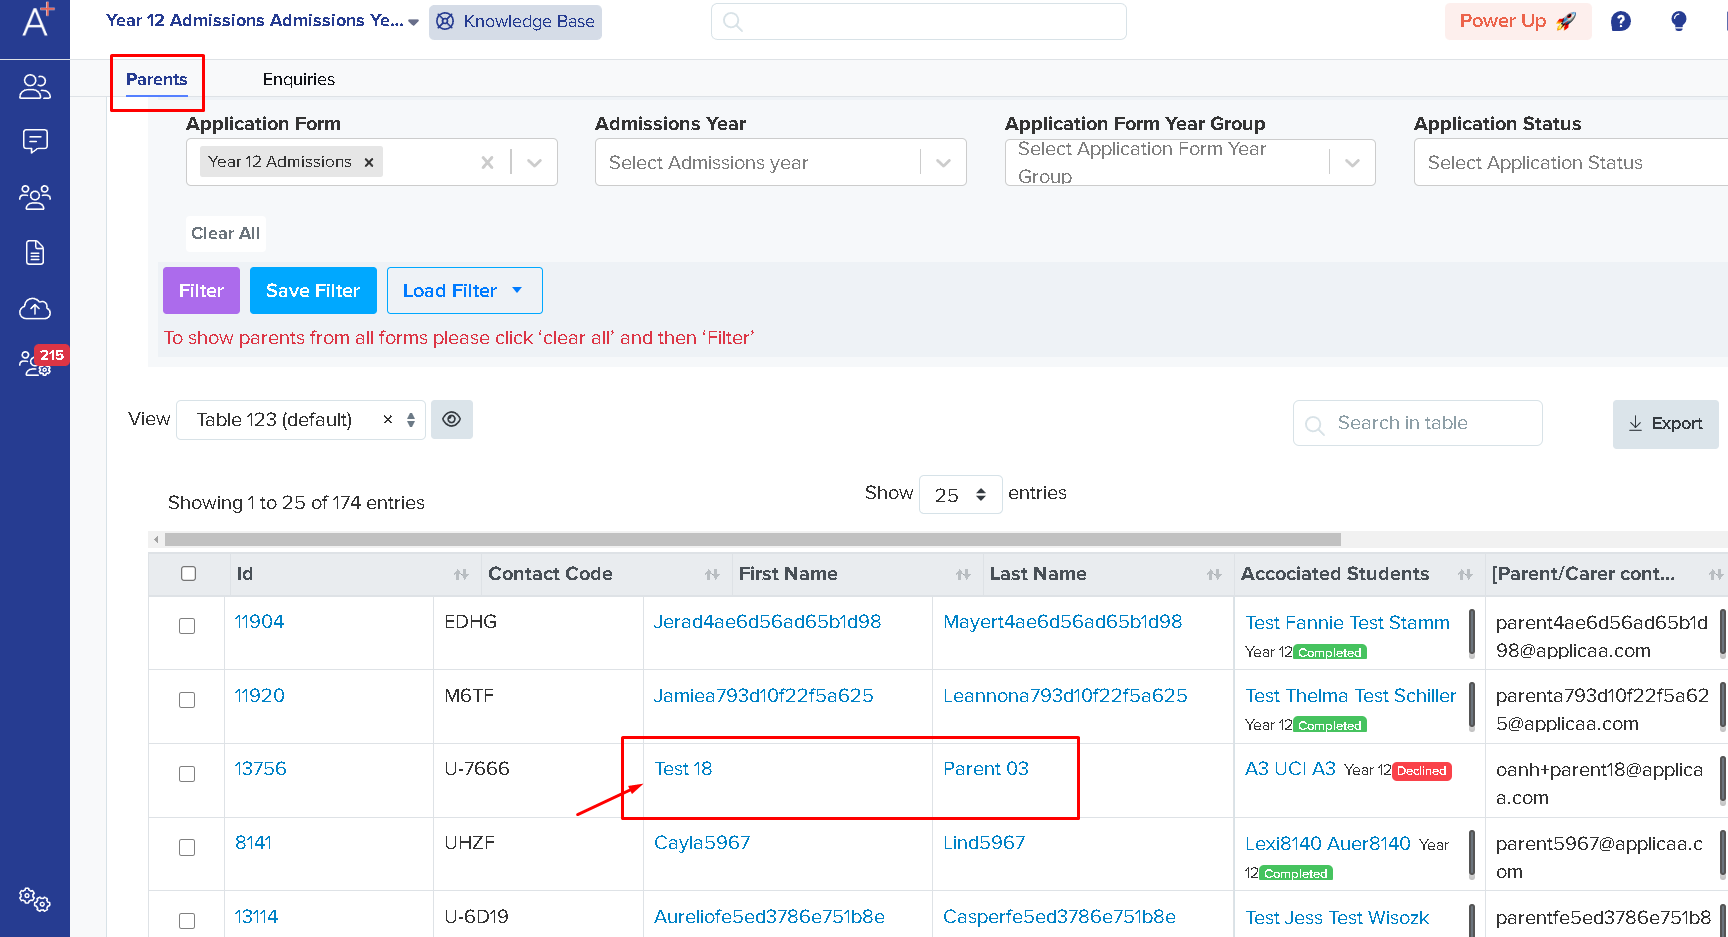The image size is (1728, 937).
Task: Open parent Id 13756 link
Action: (x=260, y=769)
